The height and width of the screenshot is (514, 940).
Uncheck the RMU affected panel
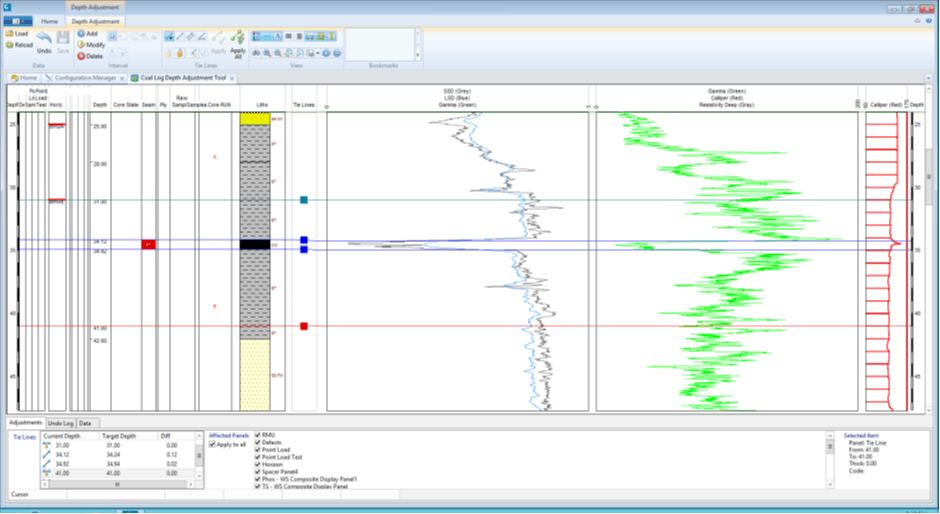258,435
